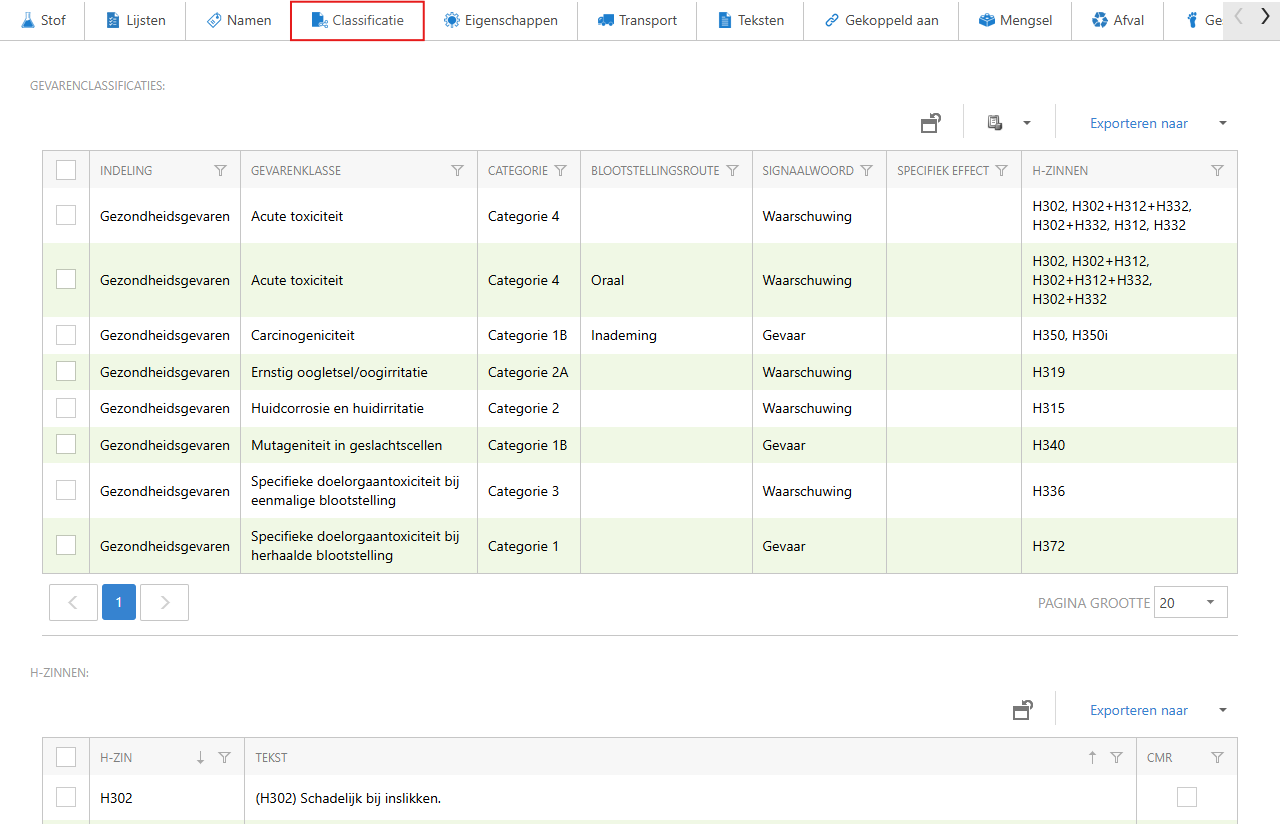Click the Mutageniteit in geslachtscellen row cell
The height and width of the screenshot is (824, 1280).
[346, 445]
